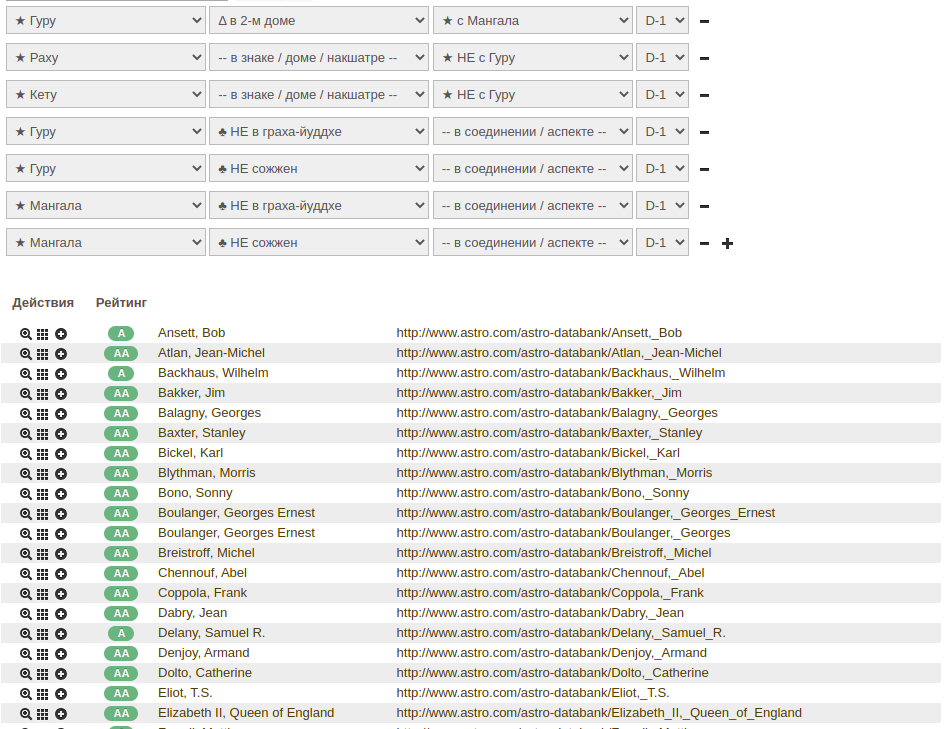Select name 'Denjoy, Armand'
This screenshot has height=729, width=950.
point(204,653)
